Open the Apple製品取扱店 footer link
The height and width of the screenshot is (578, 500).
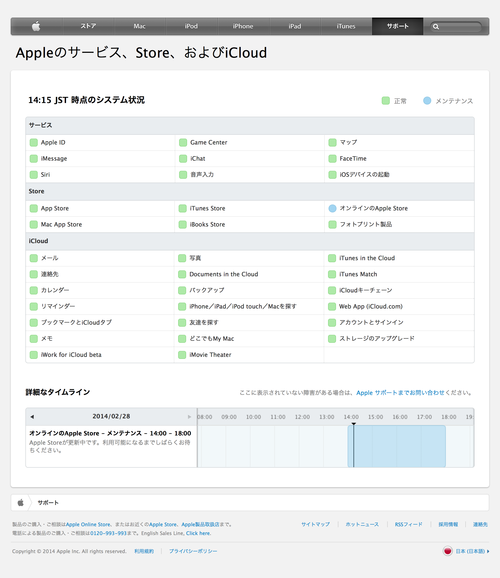click(x=200, y=524)
